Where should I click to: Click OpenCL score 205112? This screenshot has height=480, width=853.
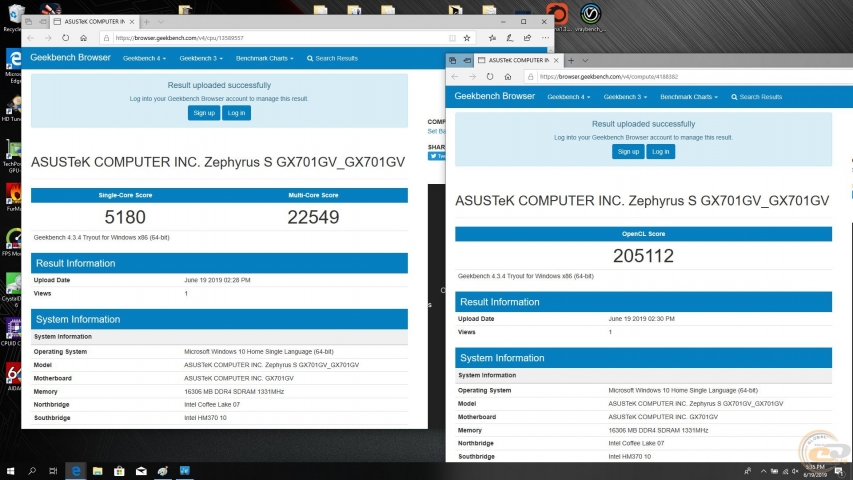643,256
